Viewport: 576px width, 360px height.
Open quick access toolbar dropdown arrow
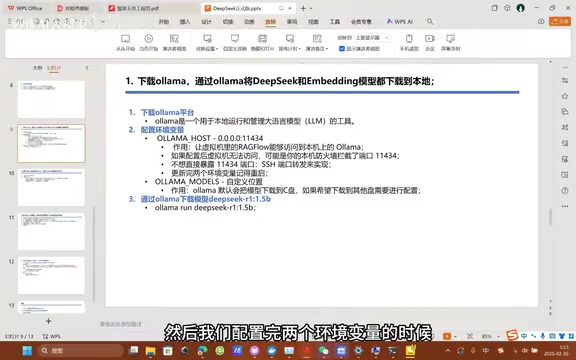[103, 22]
